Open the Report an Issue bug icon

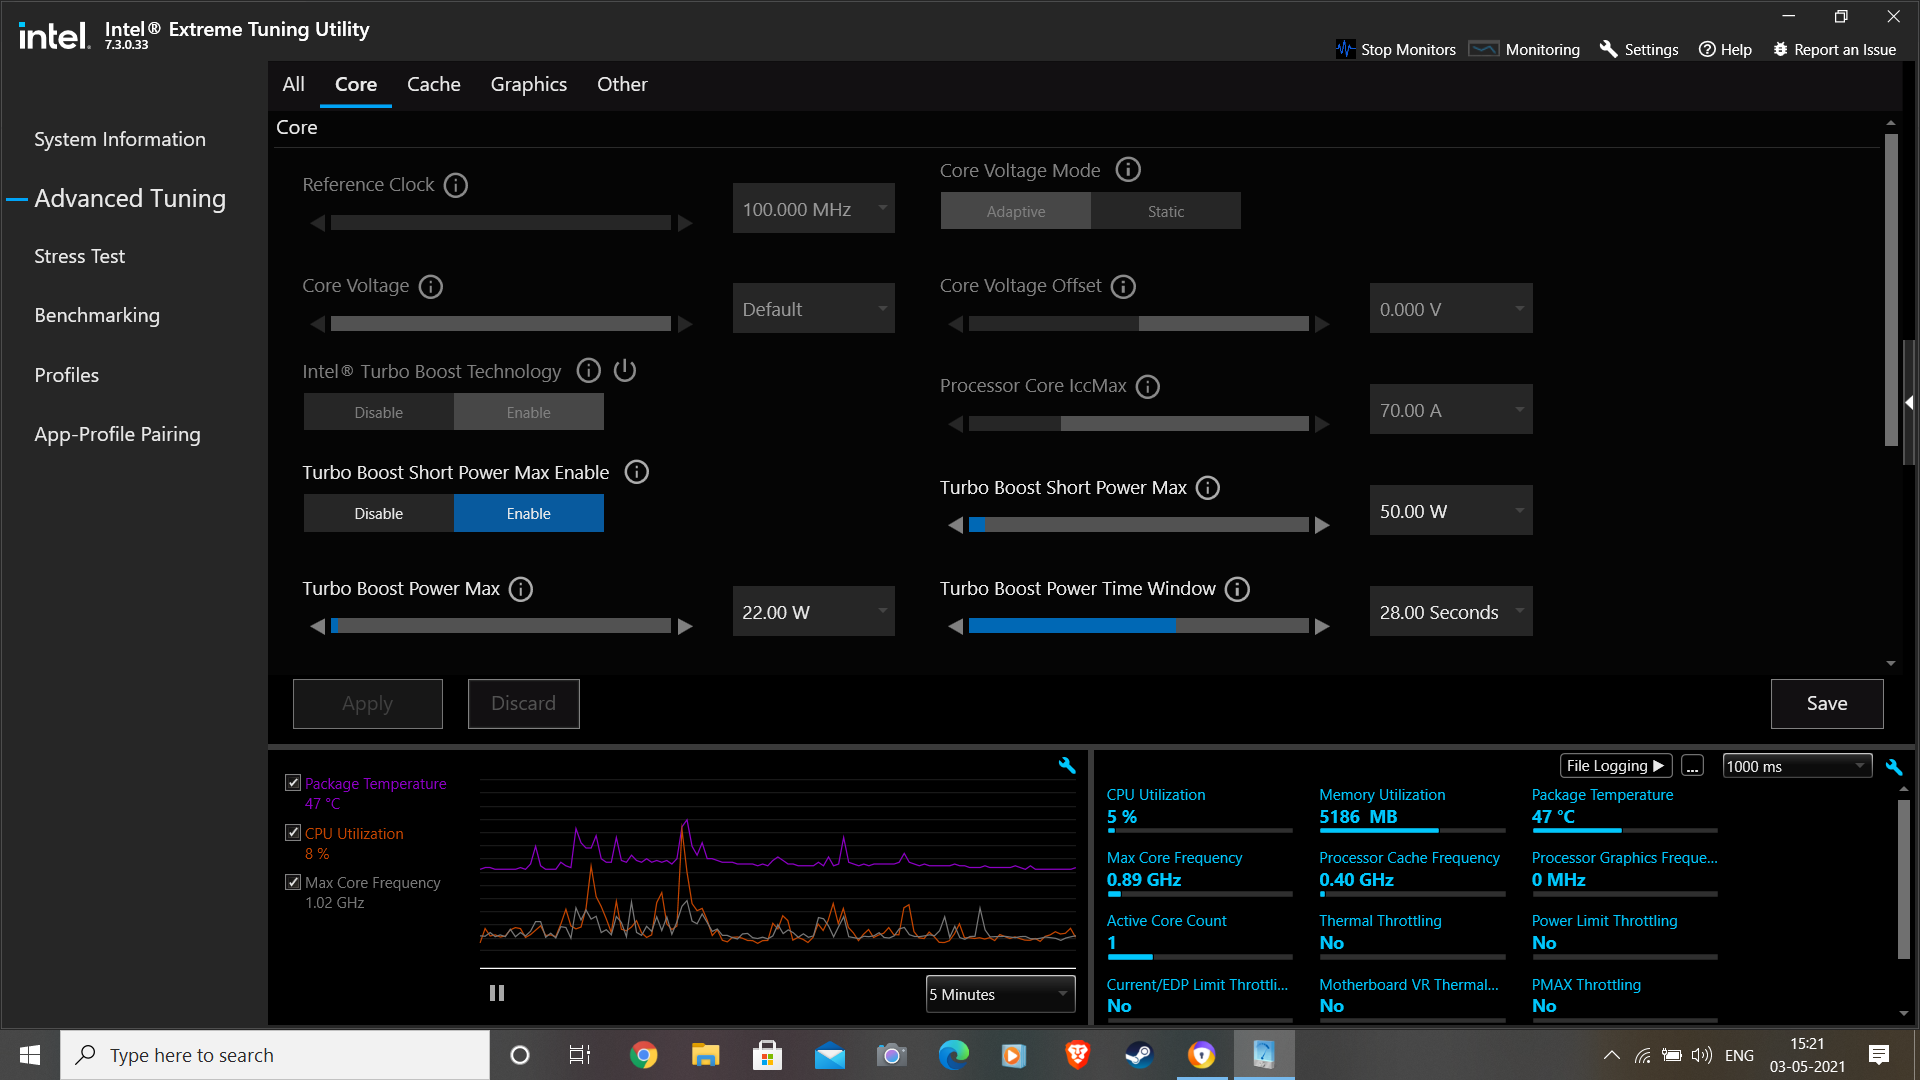pyautogui.click(x=1780, y=49)
